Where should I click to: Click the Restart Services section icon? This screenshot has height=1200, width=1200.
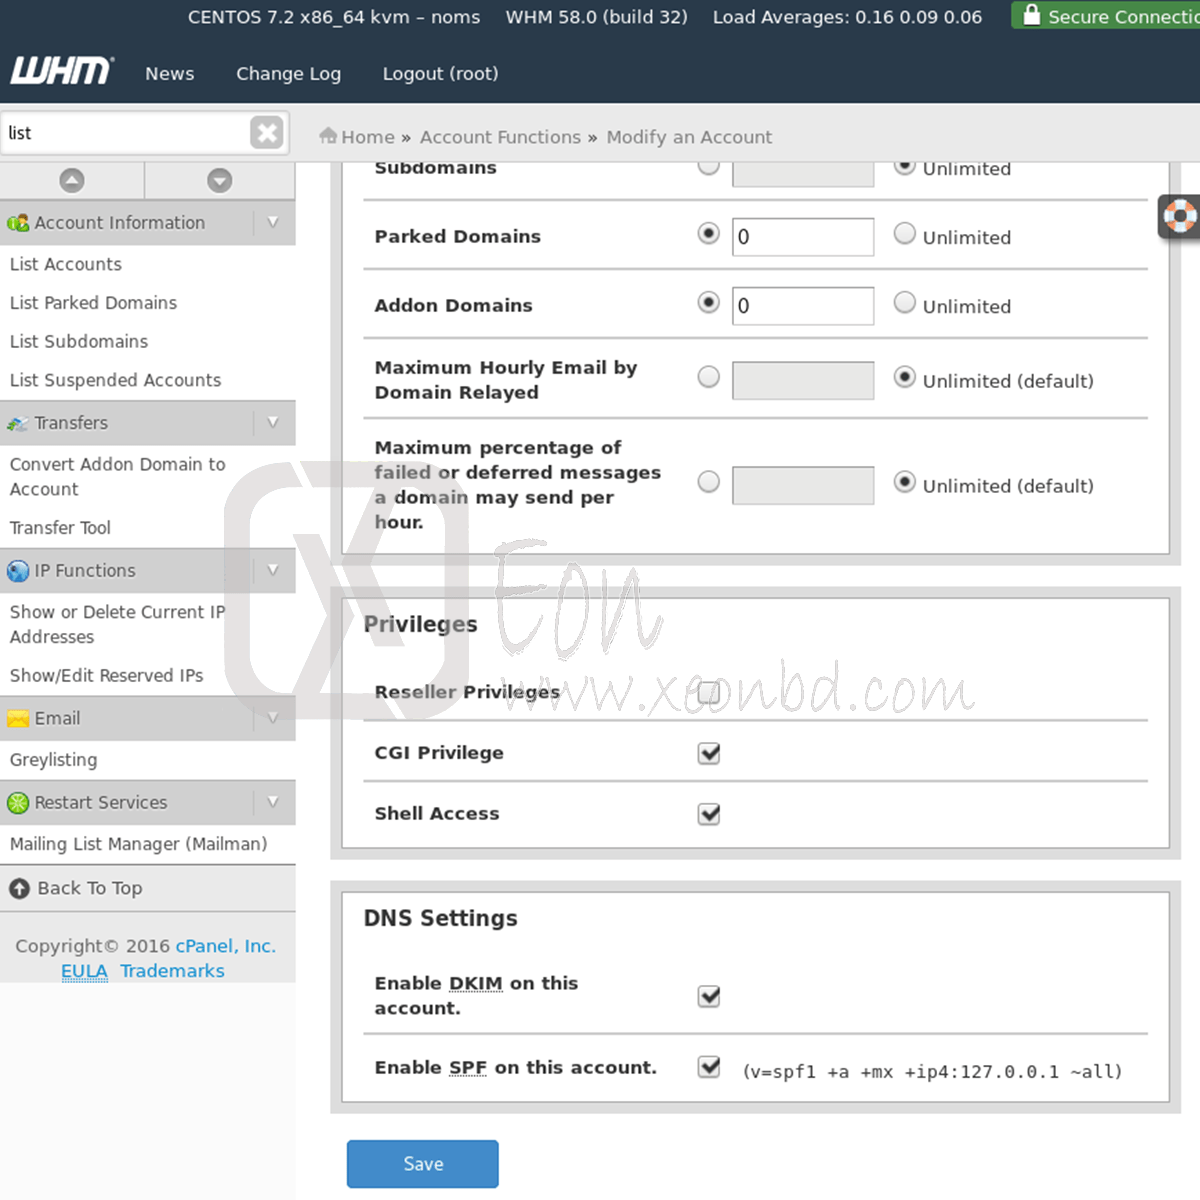[x=18, y=803]
